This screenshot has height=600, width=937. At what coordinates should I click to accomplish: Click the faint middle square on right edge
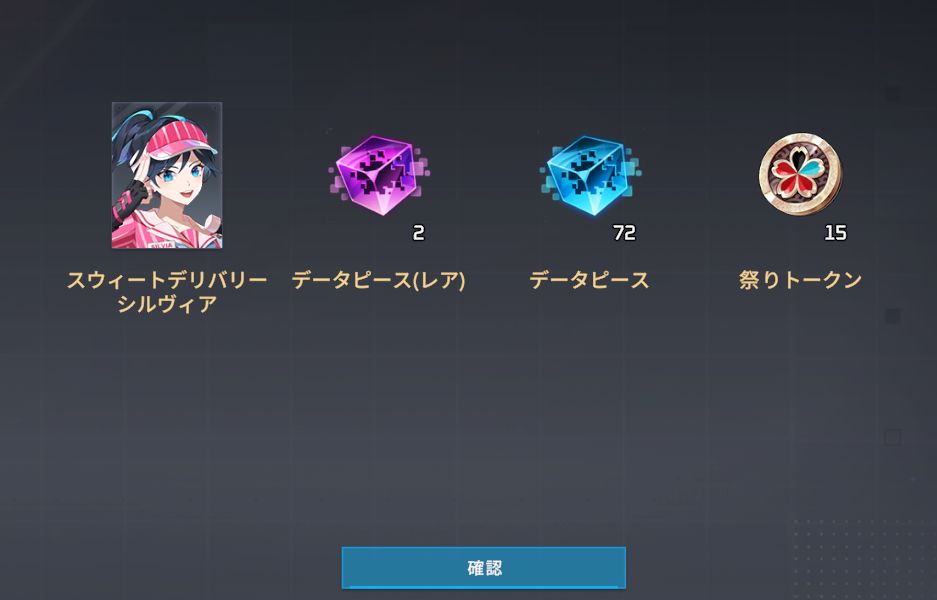point(893,316)
